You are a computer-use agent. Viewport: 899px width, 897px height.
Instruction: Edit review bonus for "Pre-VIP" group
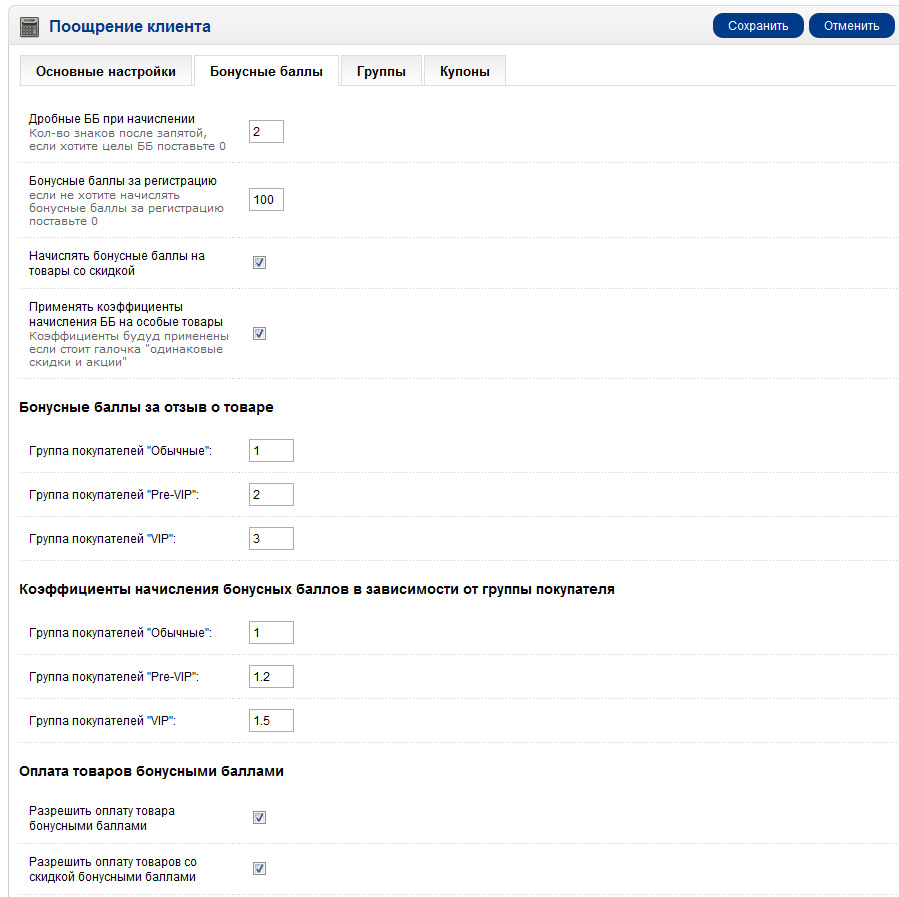pyautogui.click(x=271, y=495)
